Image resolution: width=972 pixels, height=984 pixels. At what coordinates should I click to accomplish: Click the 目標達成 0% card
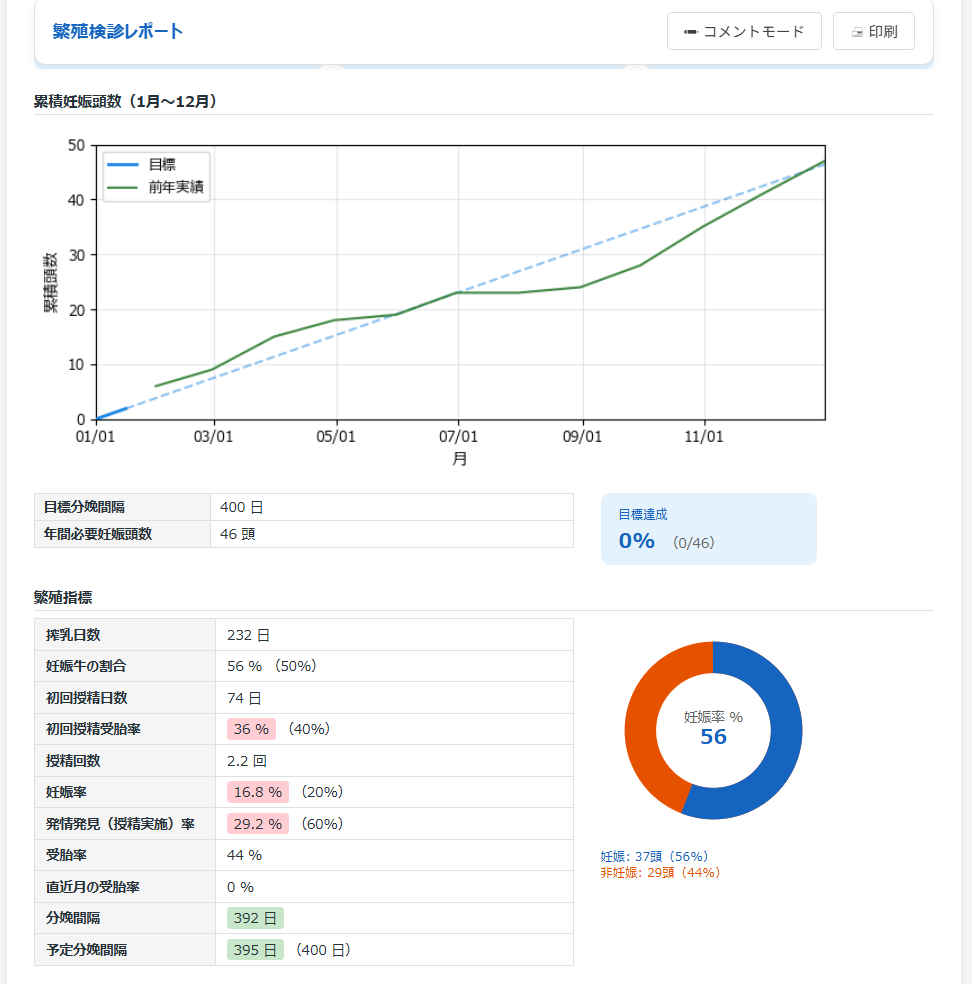708,528
